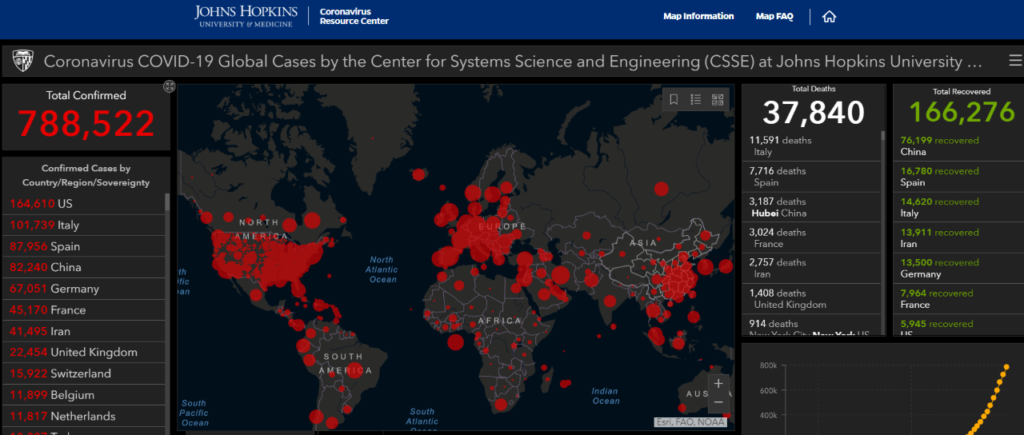
Task: Click the 7,964 recovered France entry
Action: (958, 299)
